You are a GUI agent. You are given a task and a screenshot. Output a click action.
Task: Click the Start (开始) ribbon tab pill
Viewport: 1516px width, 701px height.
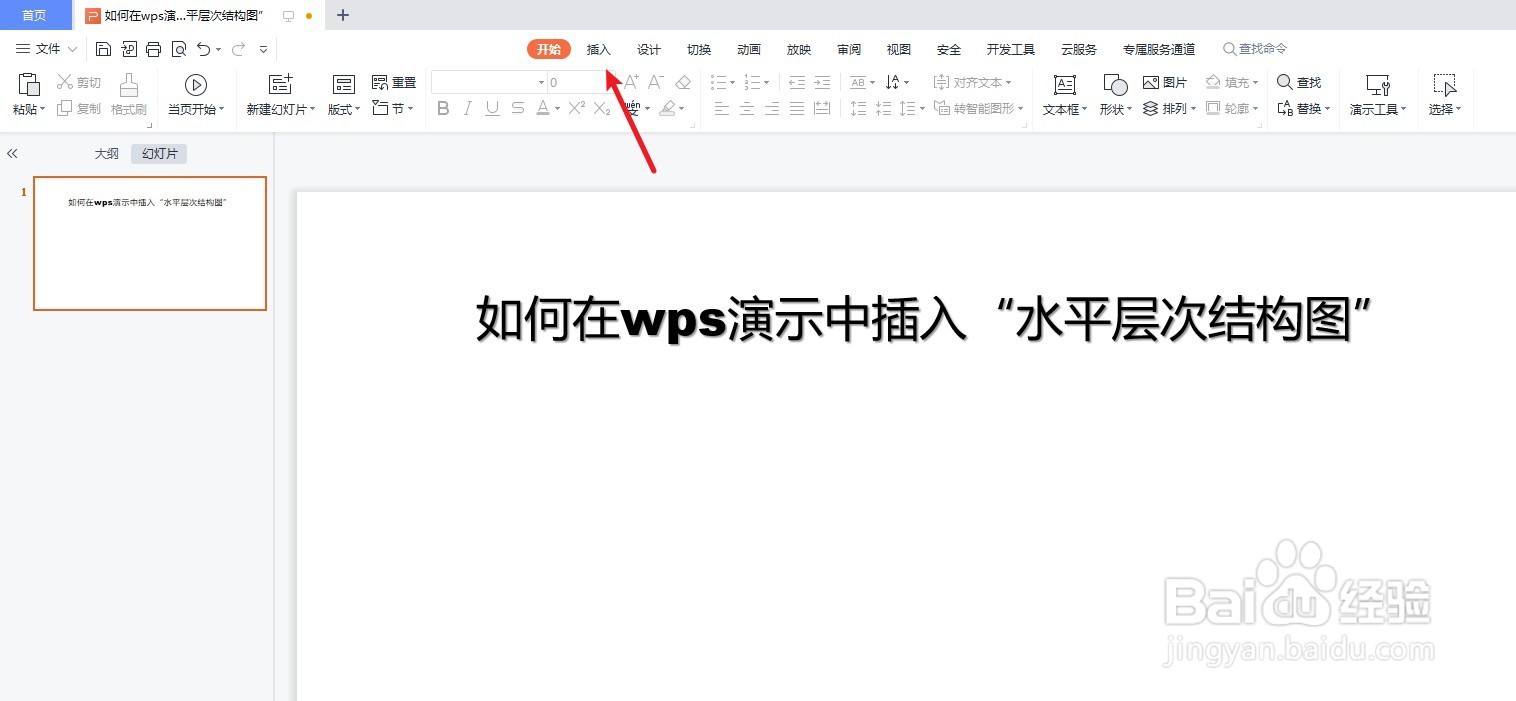(x=549, y=49)
